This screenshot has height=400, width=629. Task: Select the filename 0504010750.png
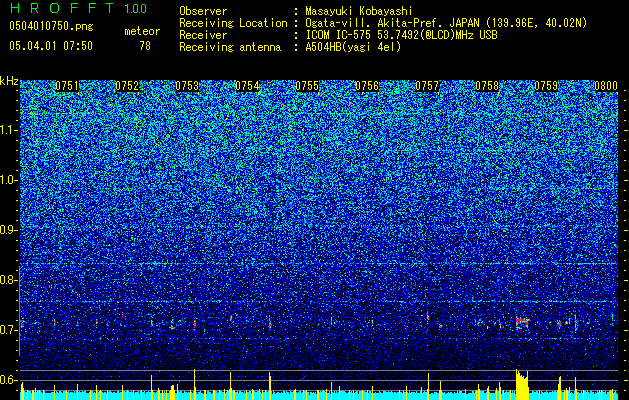51,27
